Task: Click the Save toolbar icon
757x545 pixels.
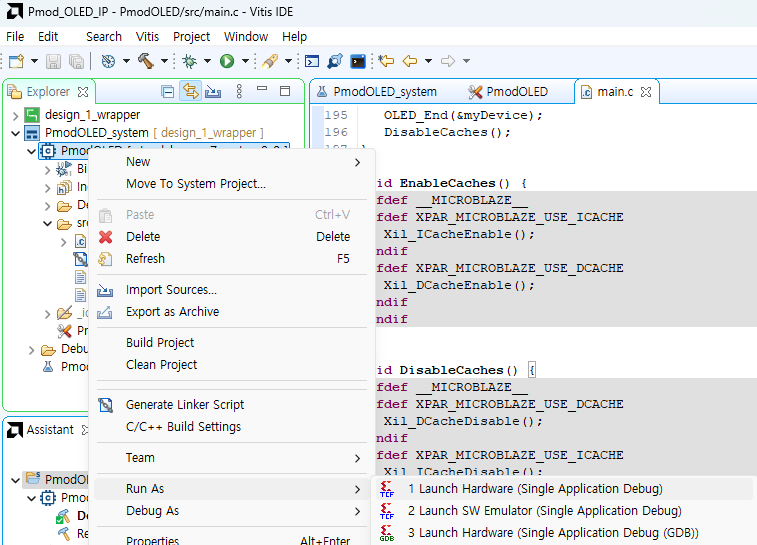Action: [53, 61]
